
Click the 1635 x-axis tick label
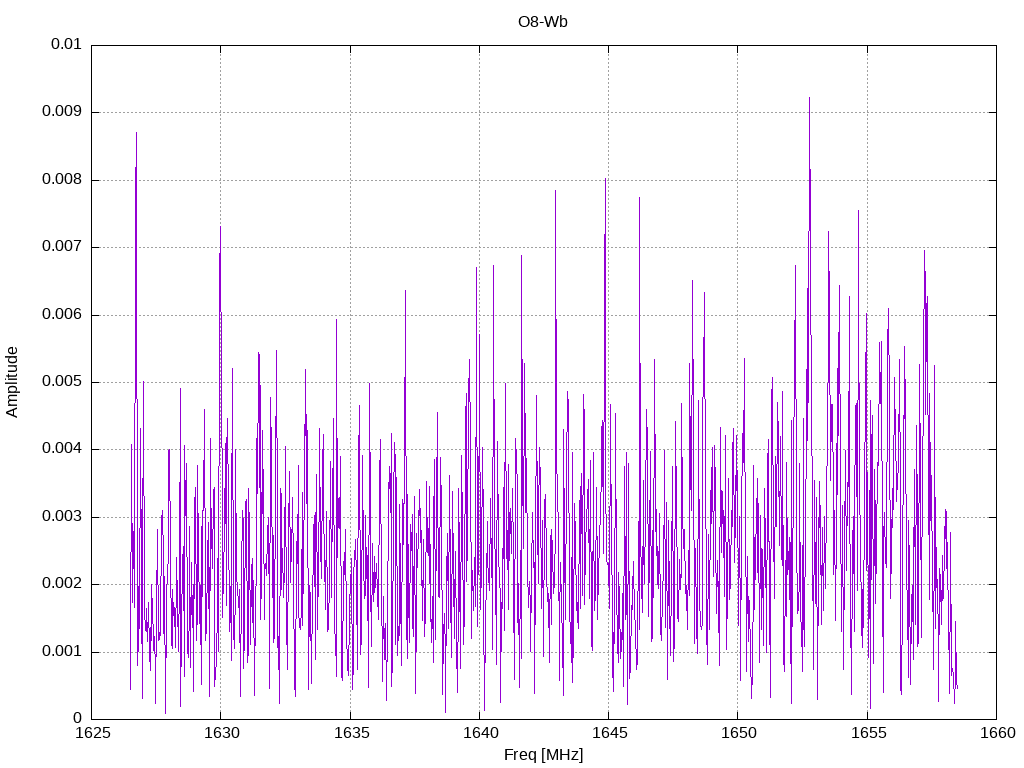351,733
